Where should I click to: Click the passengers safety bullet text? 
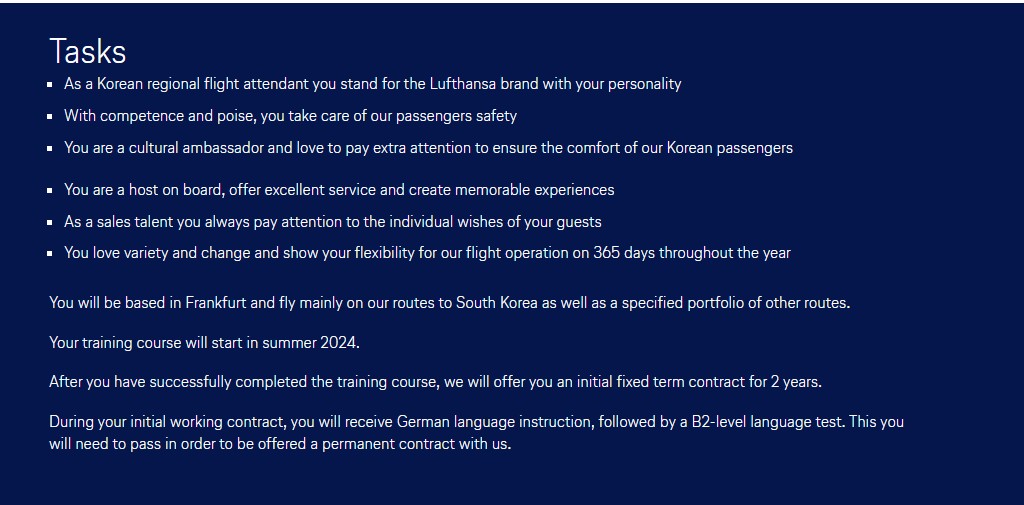[290, 116]
